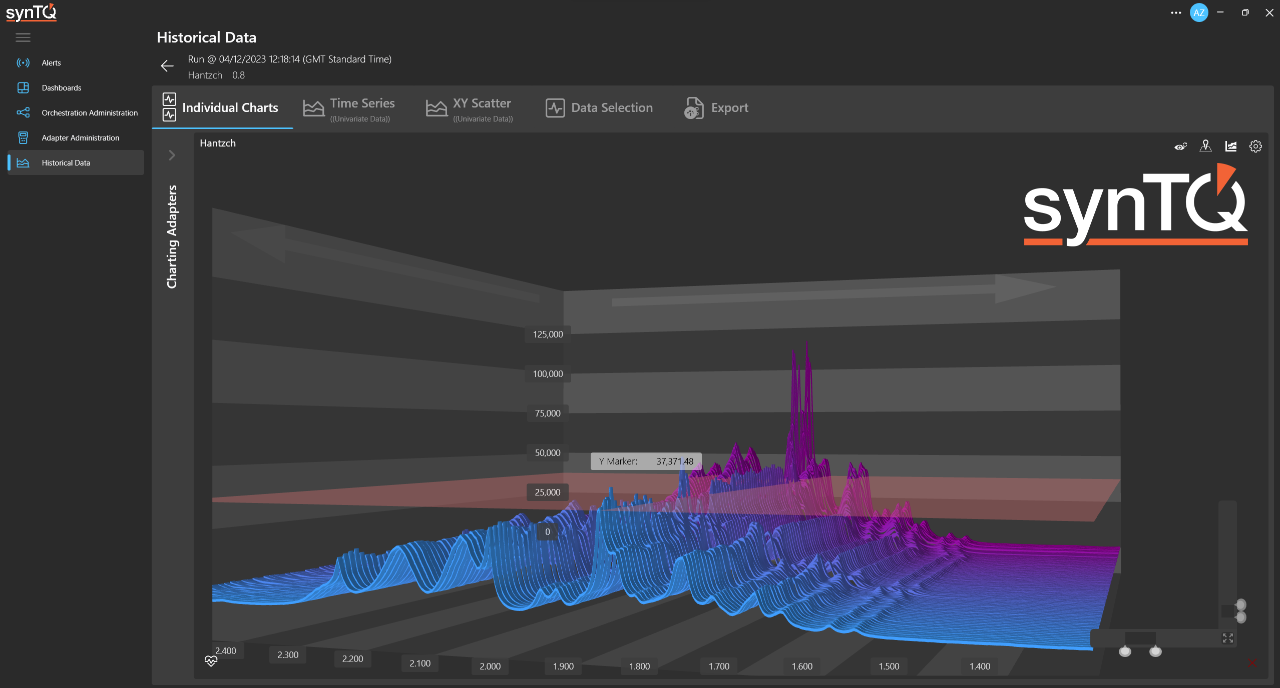Click the fit-to-screen icon near range sliders
The height and width of the screenshot is (688, 1280).
pos(1229,638)
